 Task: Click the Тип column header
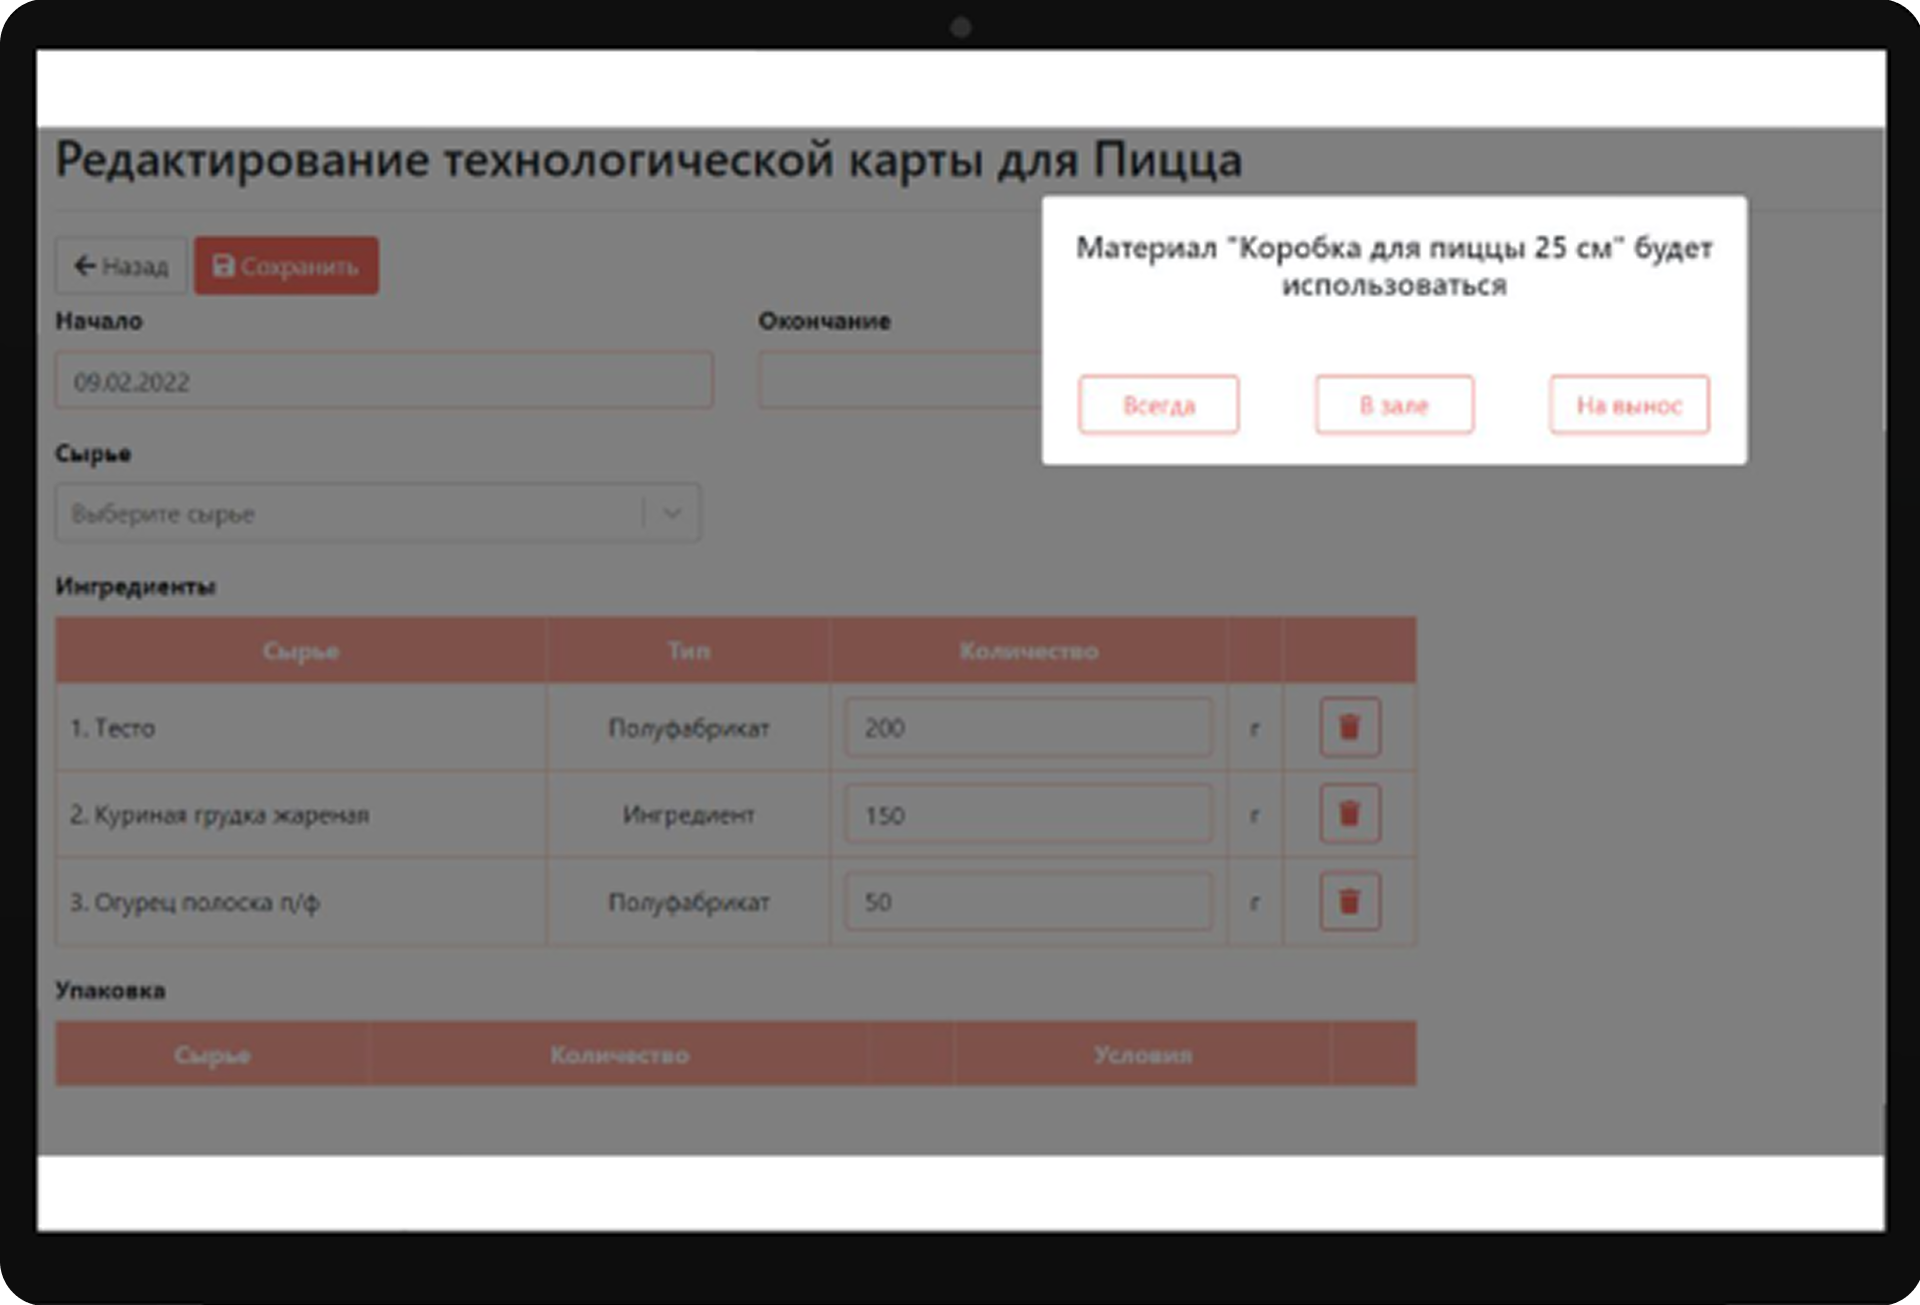click(x=688, y=651)
